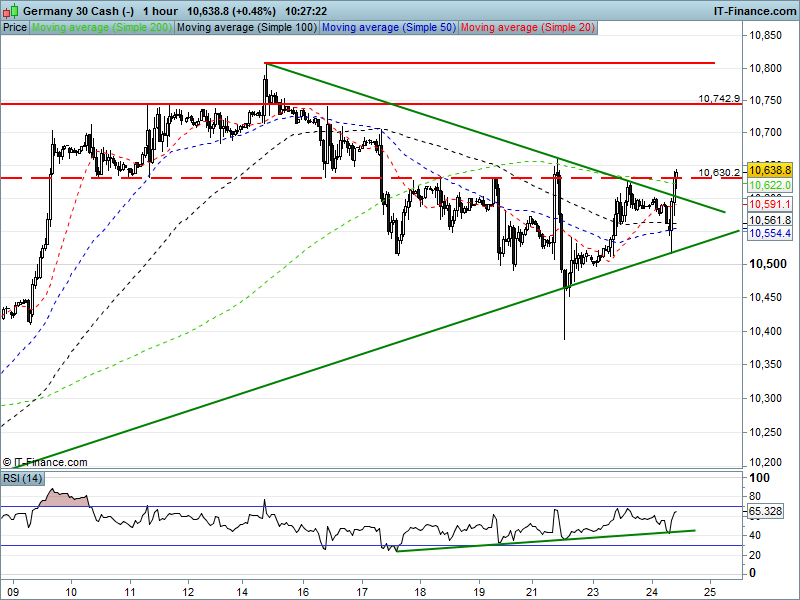Click the 65.328 RSI value tag
Screen dimensions: 800x600
[x=765, y=511]
